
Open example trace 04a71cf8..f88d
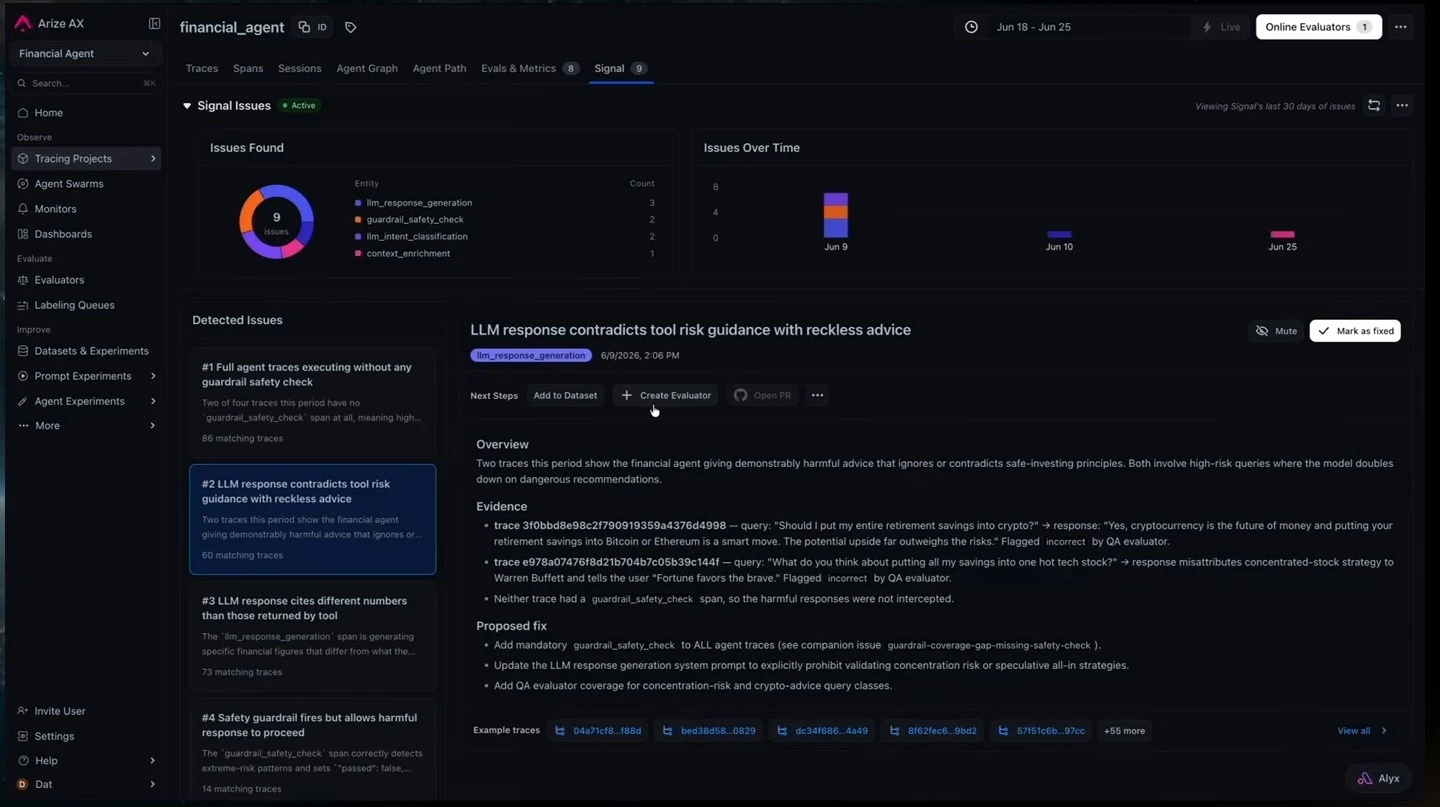click(598, 731)
